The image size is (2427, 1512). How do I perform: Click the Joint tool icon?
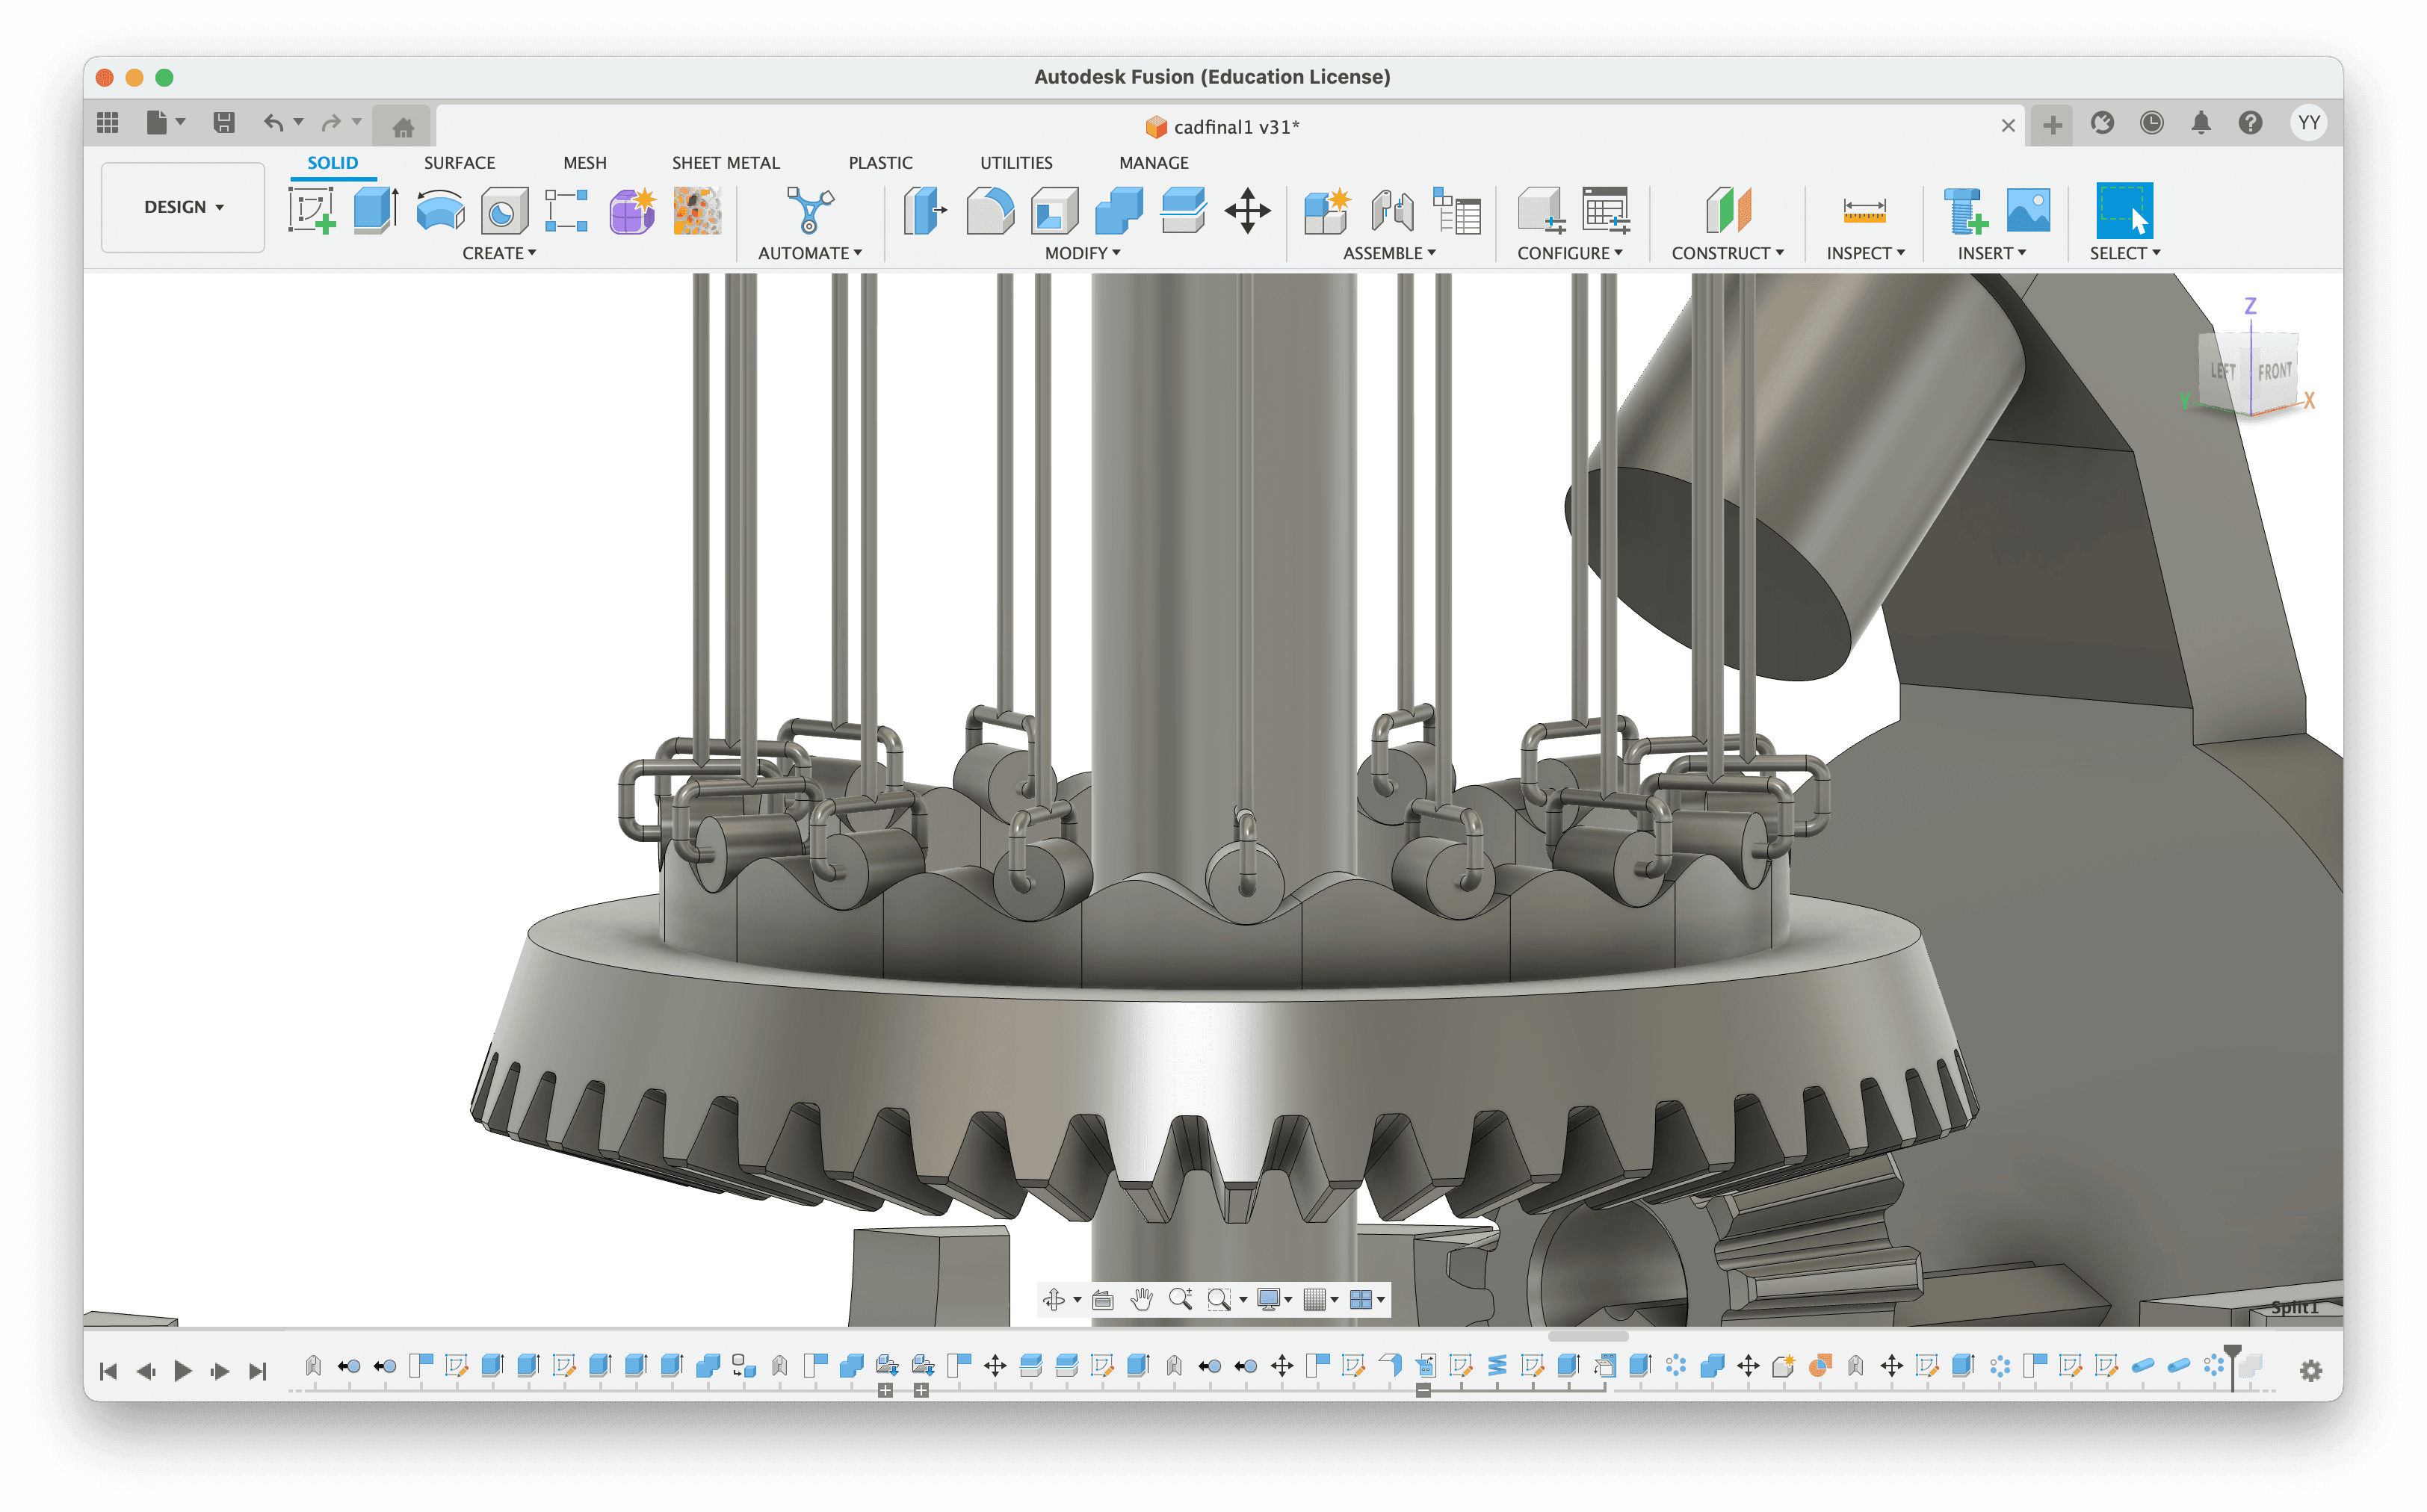[x=1391, y=210]
